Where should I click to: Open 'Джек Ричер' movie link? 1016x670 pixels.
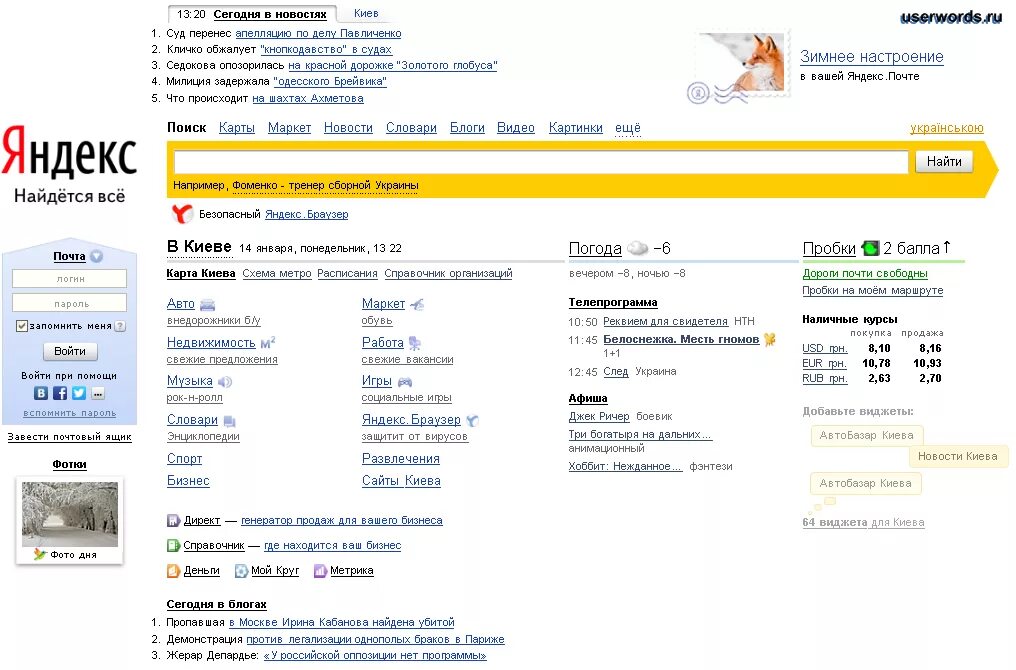pos(599,416)
